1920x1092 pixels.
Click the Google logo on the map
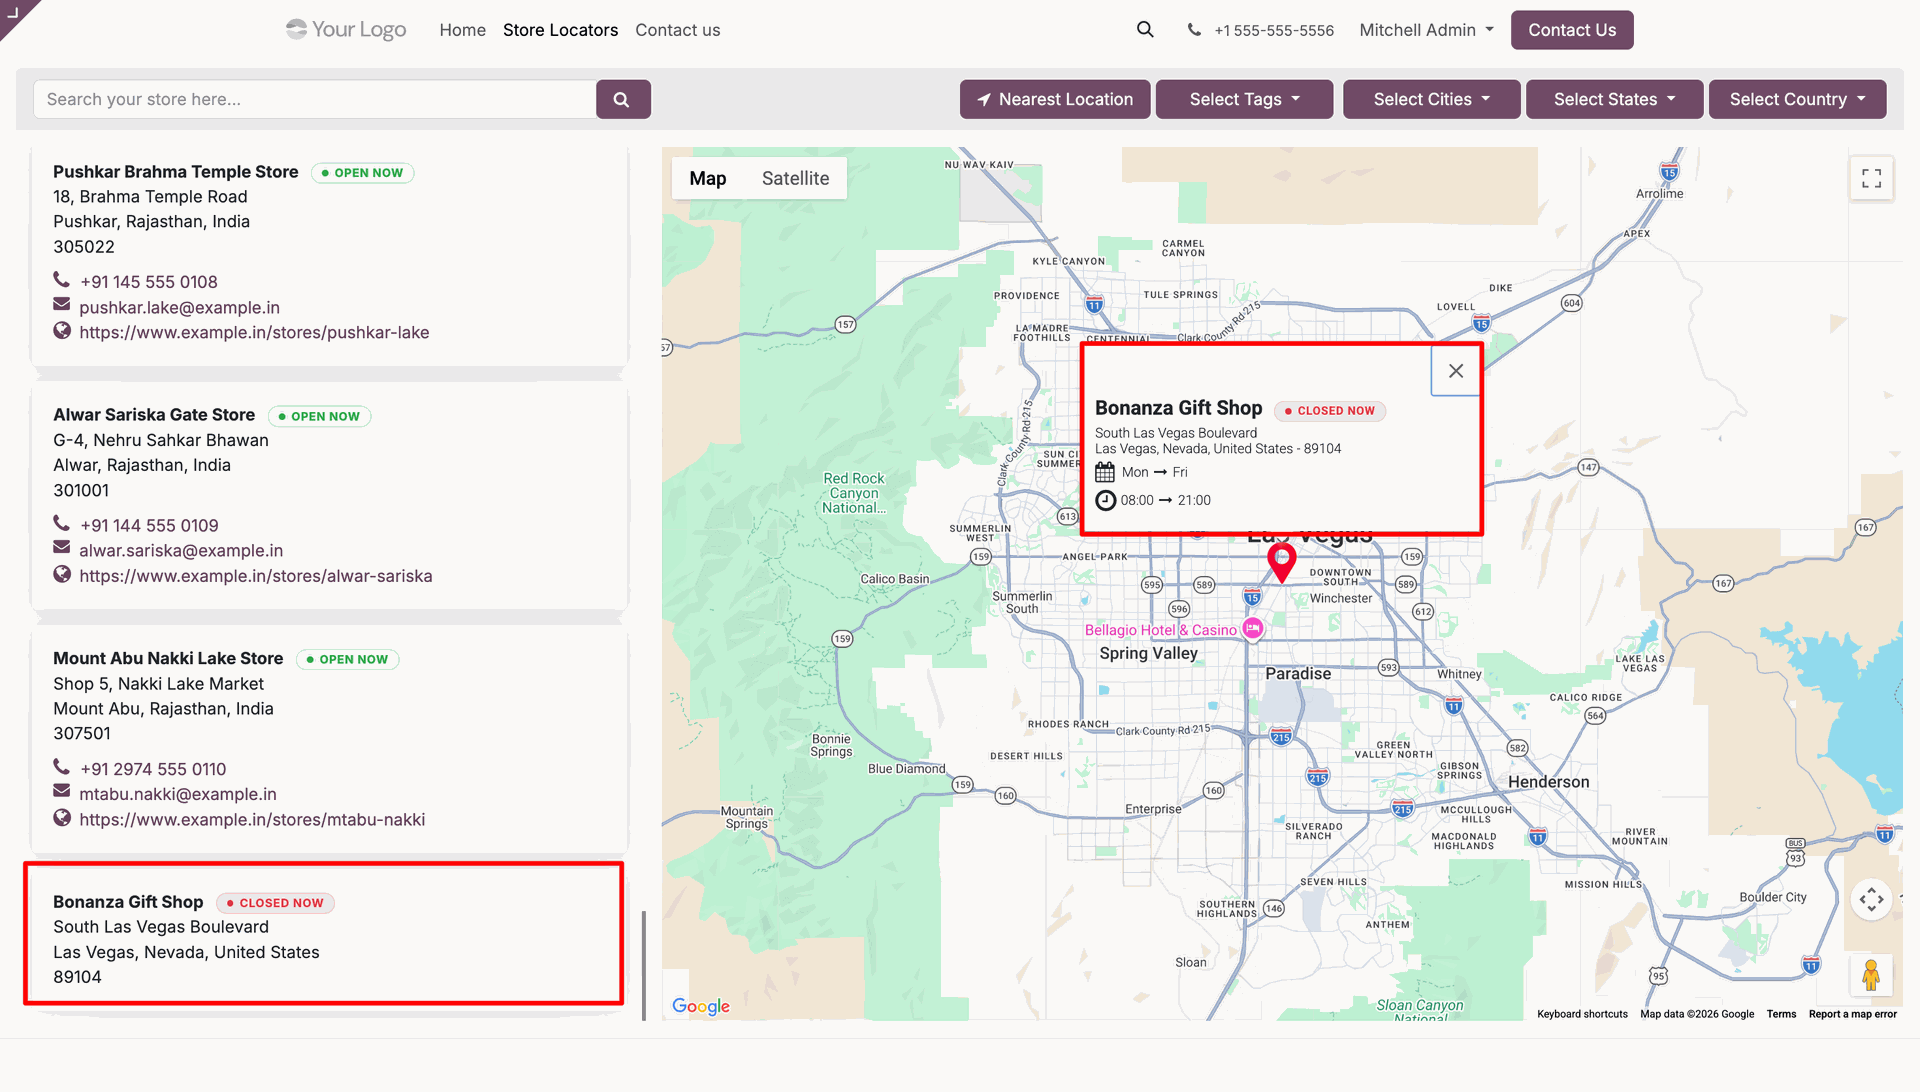pyautogui.click(x=701, y=1006)
